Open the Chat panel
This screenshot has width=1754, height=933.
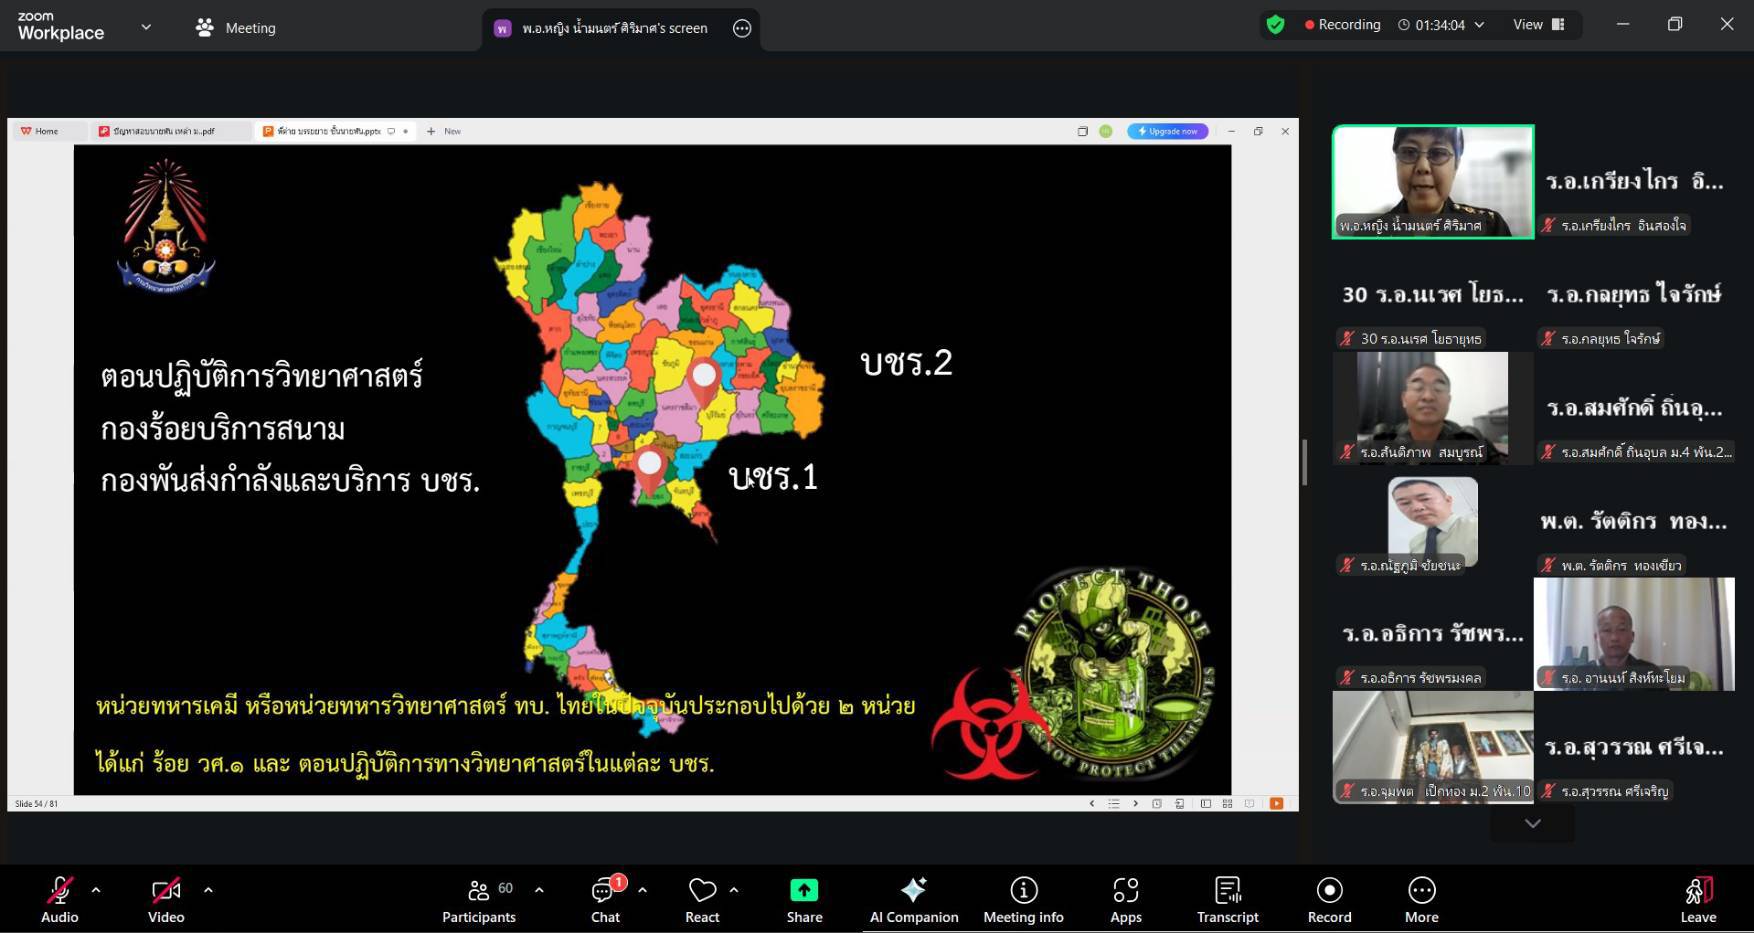click(x=605, y=900)
